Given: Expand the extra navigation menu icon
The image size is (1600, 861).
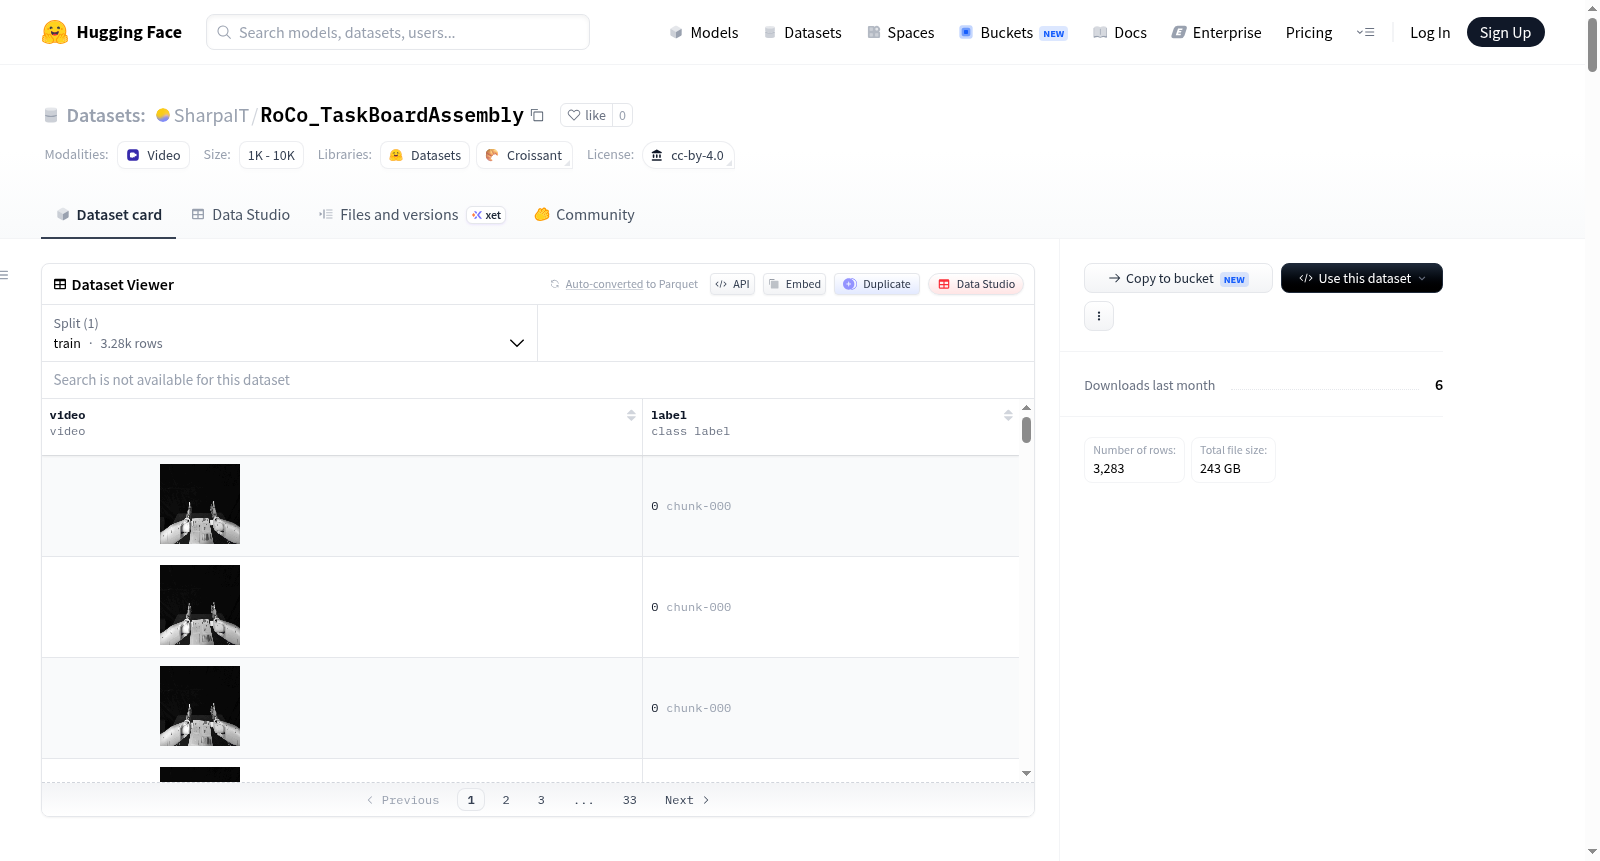Looking at the screenshot, I should (x=1365, y=32).
